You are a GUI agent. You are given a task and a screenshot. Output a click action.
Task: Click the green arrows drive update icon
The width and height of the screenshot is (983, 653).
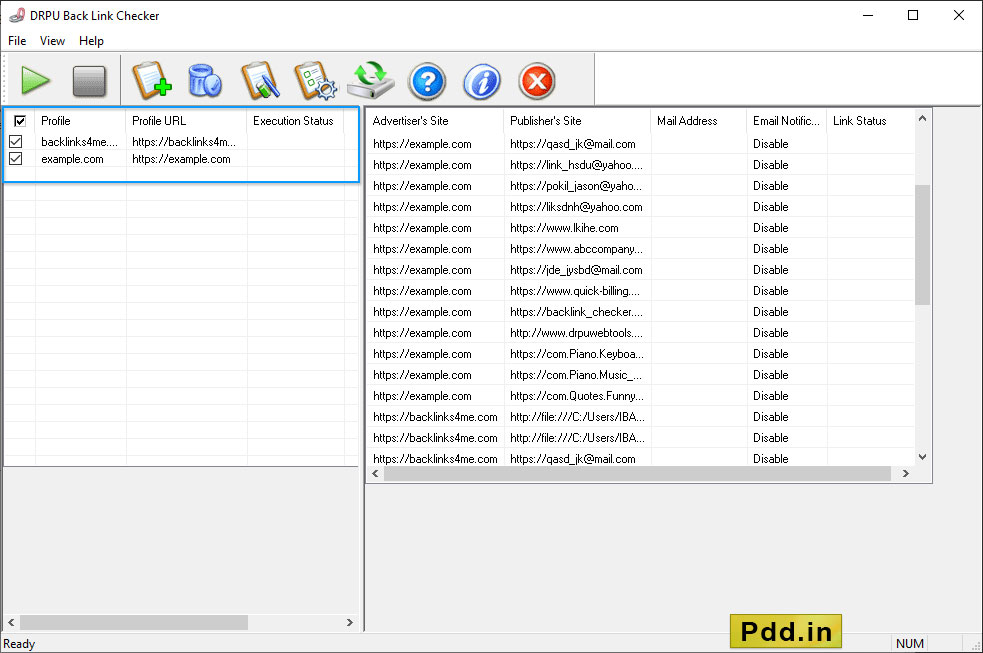(371, 81)
